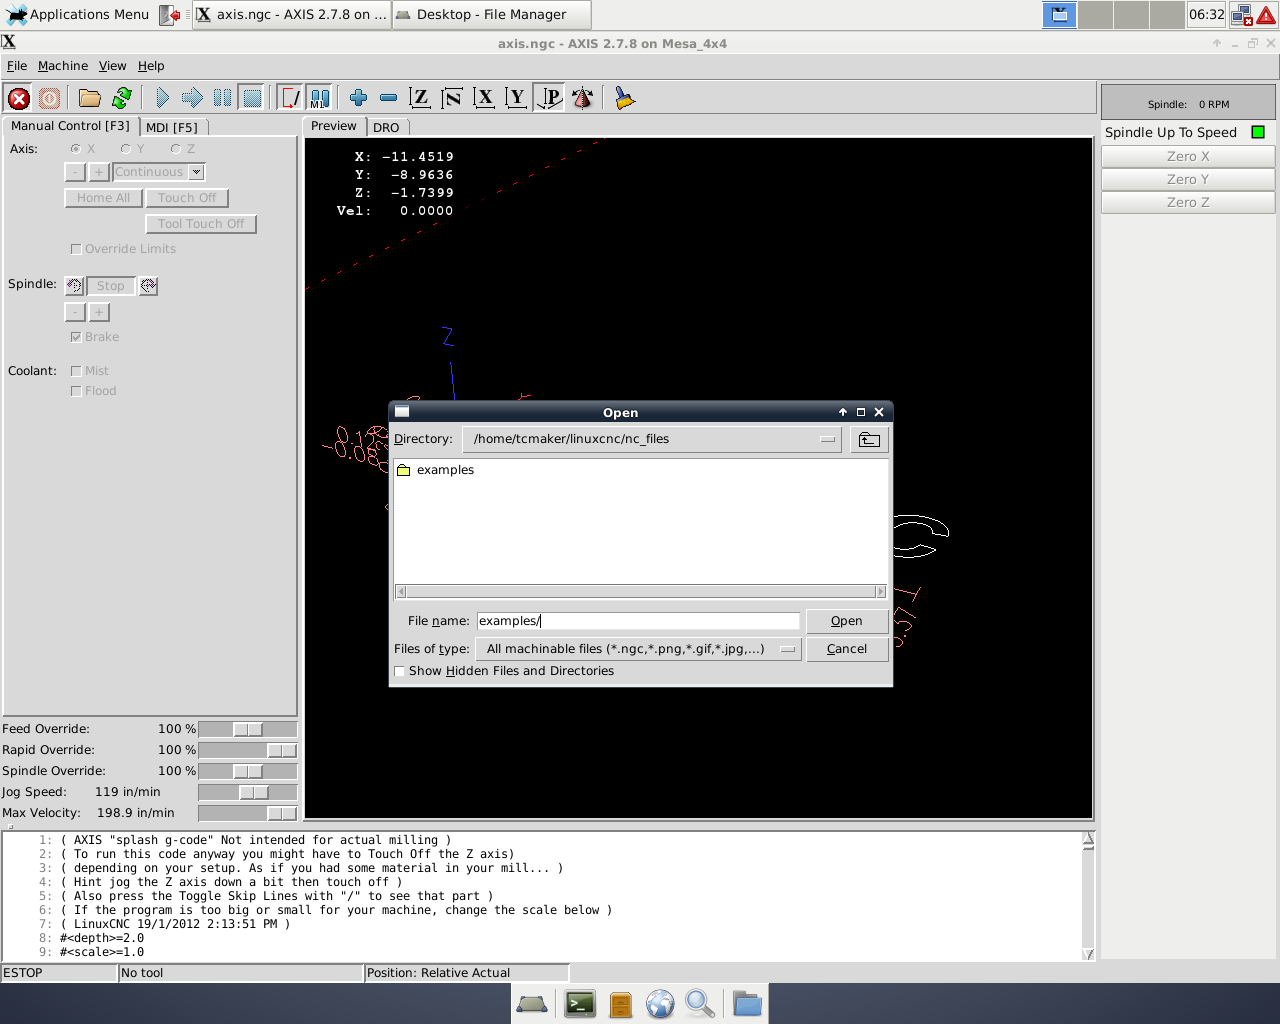The height and width of the screenshot is (1024, 1280).
Task: Click the Zero Z button
Action: click(1188, 203)
